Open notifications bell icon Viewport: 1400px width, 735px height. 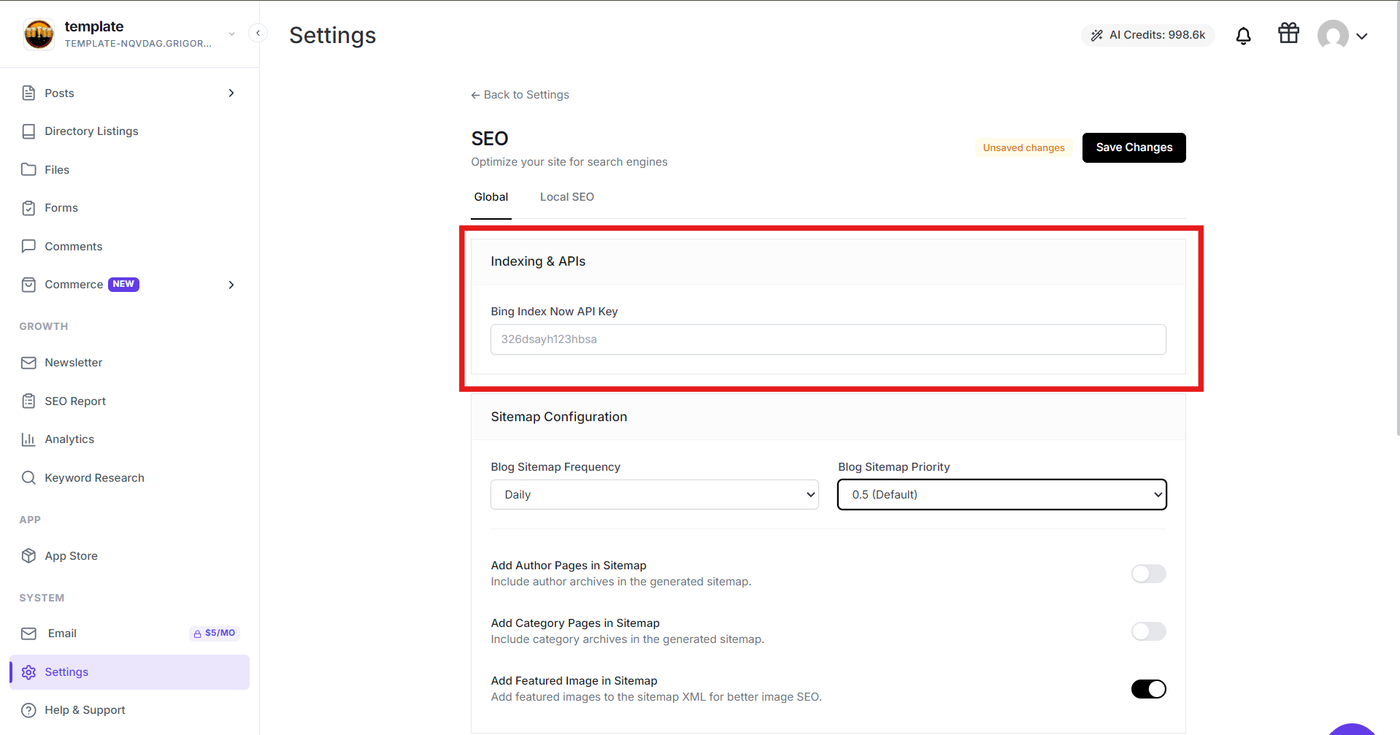tap(1243, 36)
